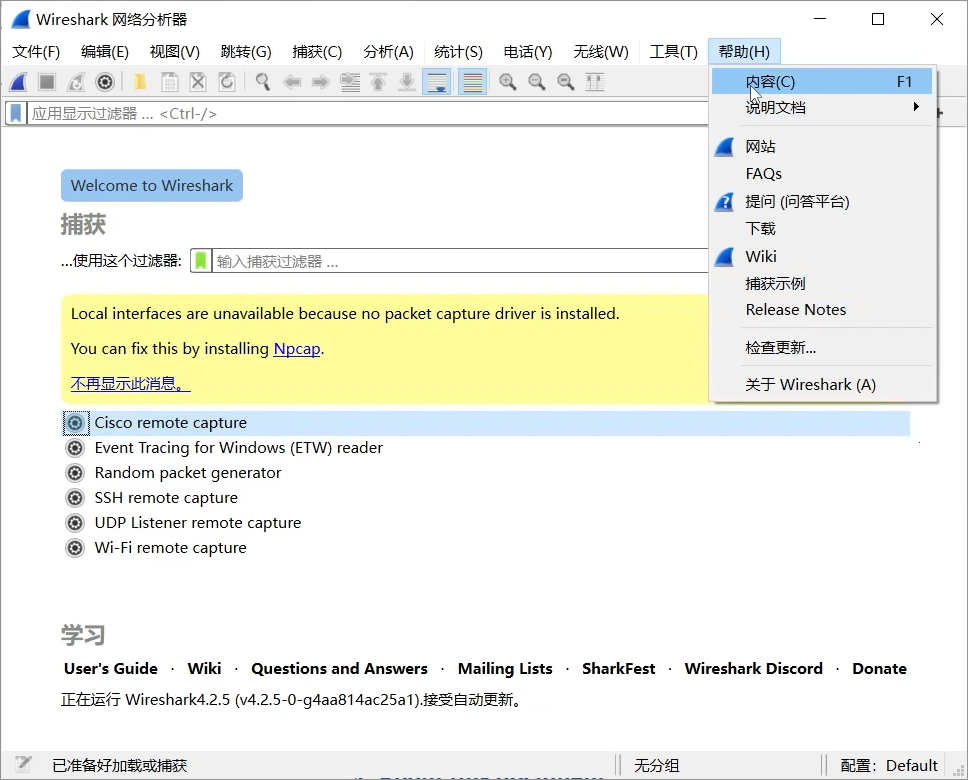
Task: Click the green capture filter bookmark
Action: click(201, 261)
